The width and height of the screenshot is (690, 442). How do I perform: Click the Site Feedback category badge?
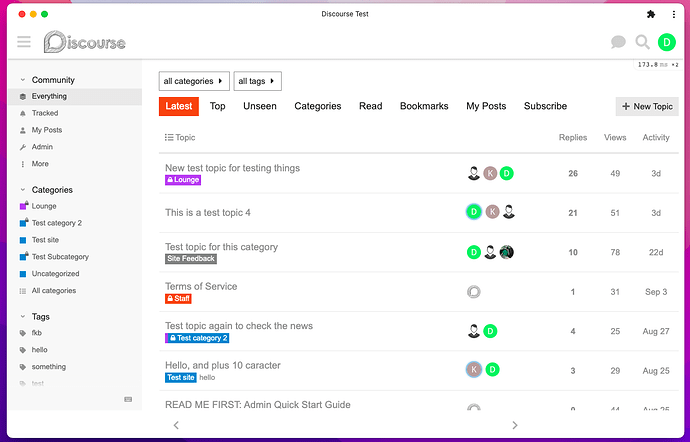coord(191,258)
